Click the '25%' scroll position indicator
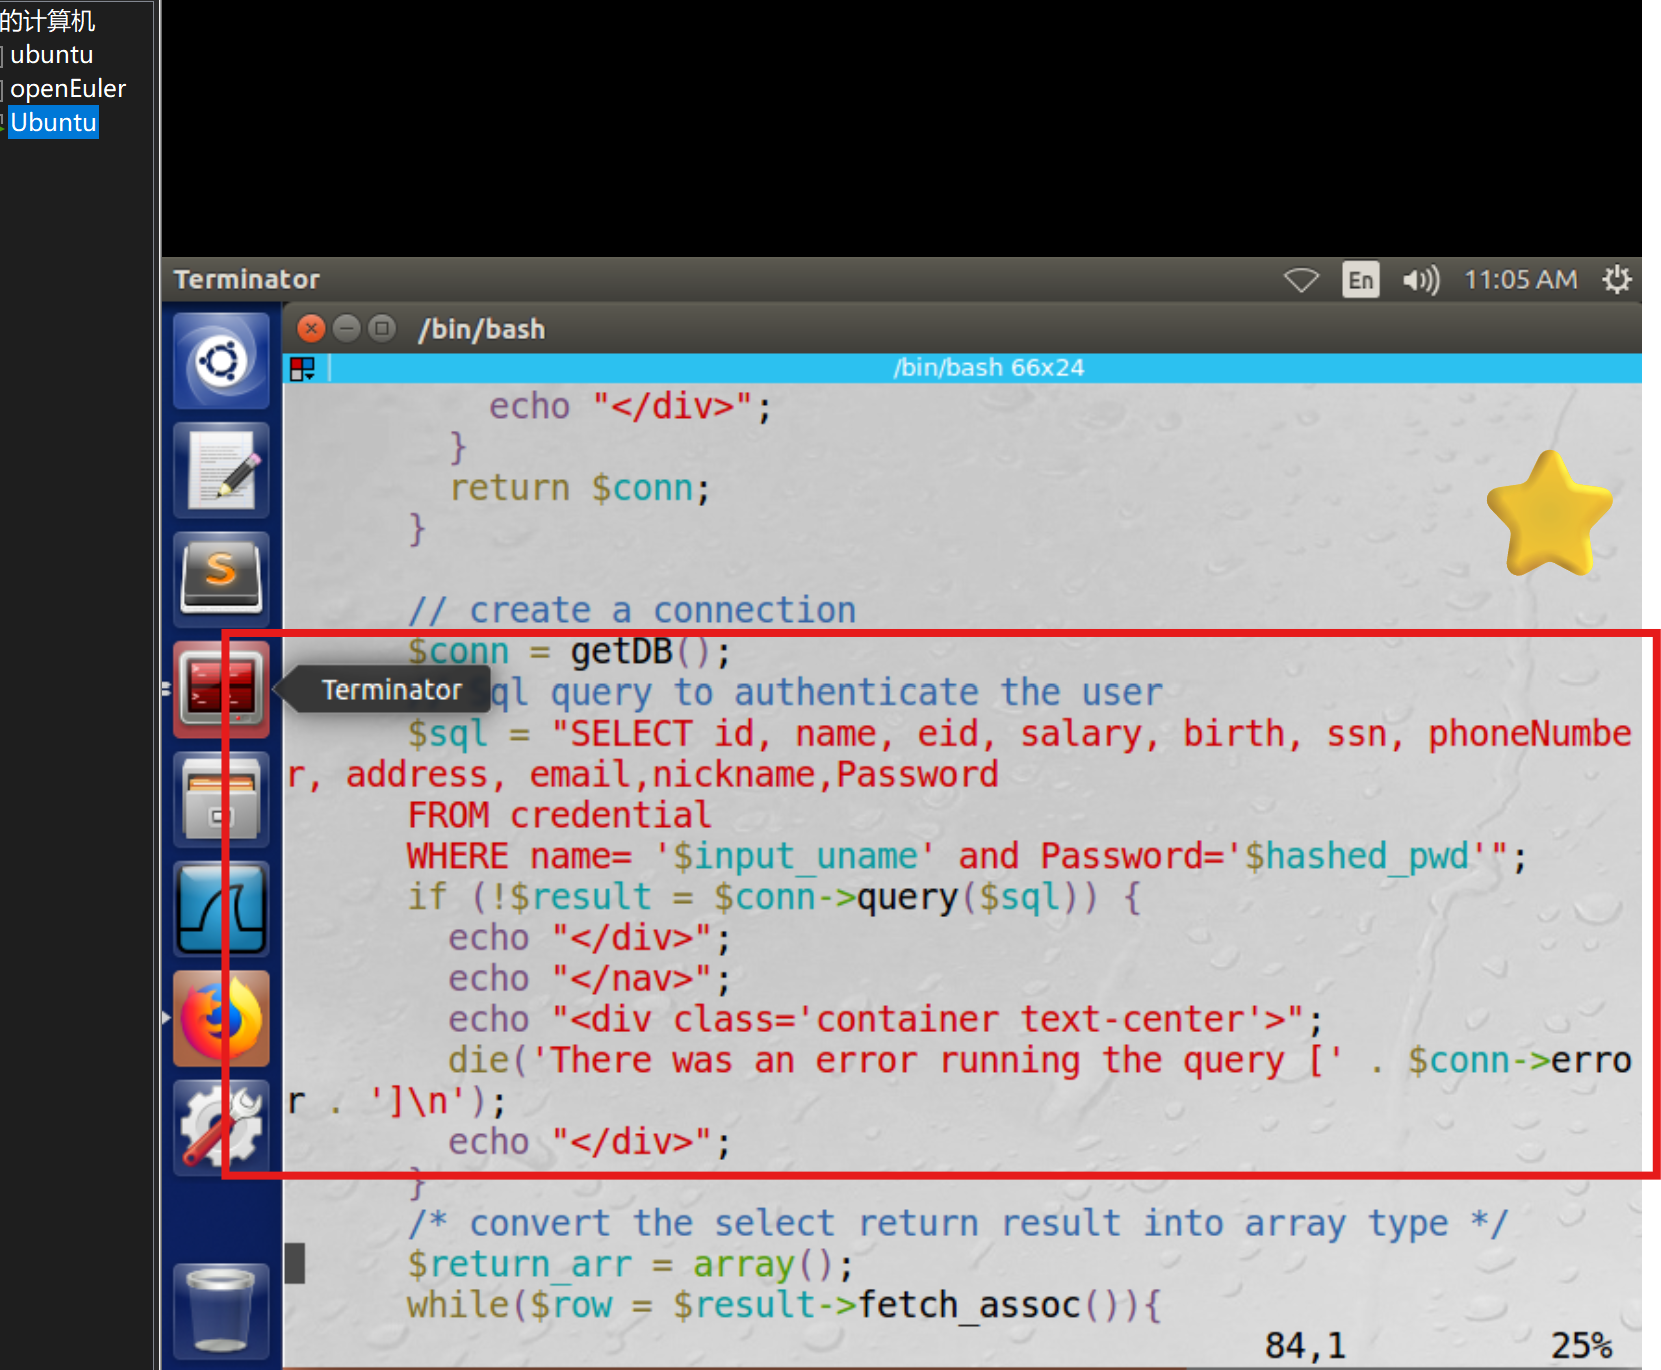Viewport: 1661px width, 1370px height. point(1582,1346)
